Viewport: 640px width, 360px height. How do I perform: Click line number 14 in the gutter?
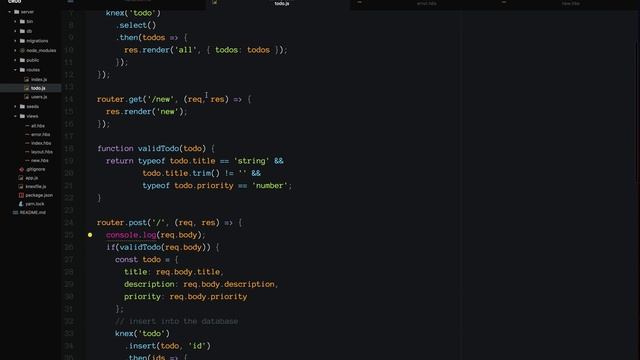69,99
